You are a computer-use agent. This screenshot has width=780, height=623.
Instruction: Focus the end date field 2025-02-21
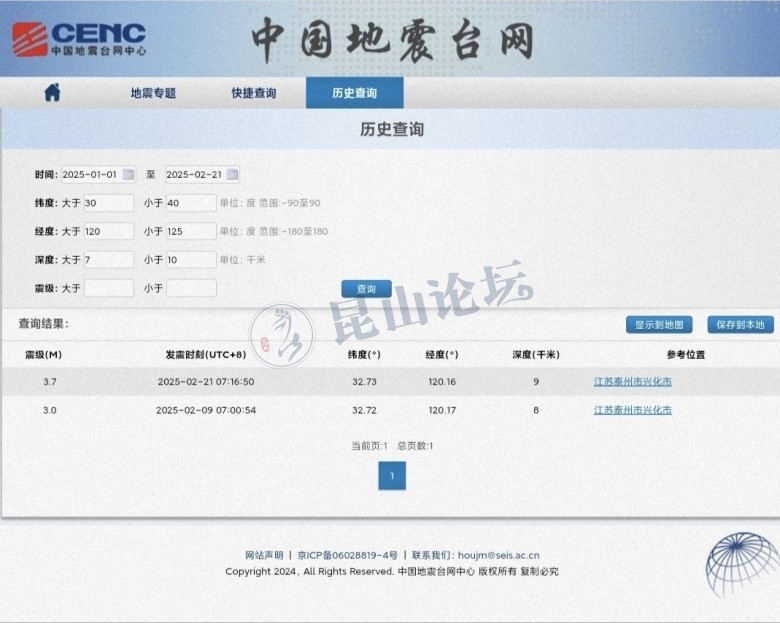[x=194, y=174]
